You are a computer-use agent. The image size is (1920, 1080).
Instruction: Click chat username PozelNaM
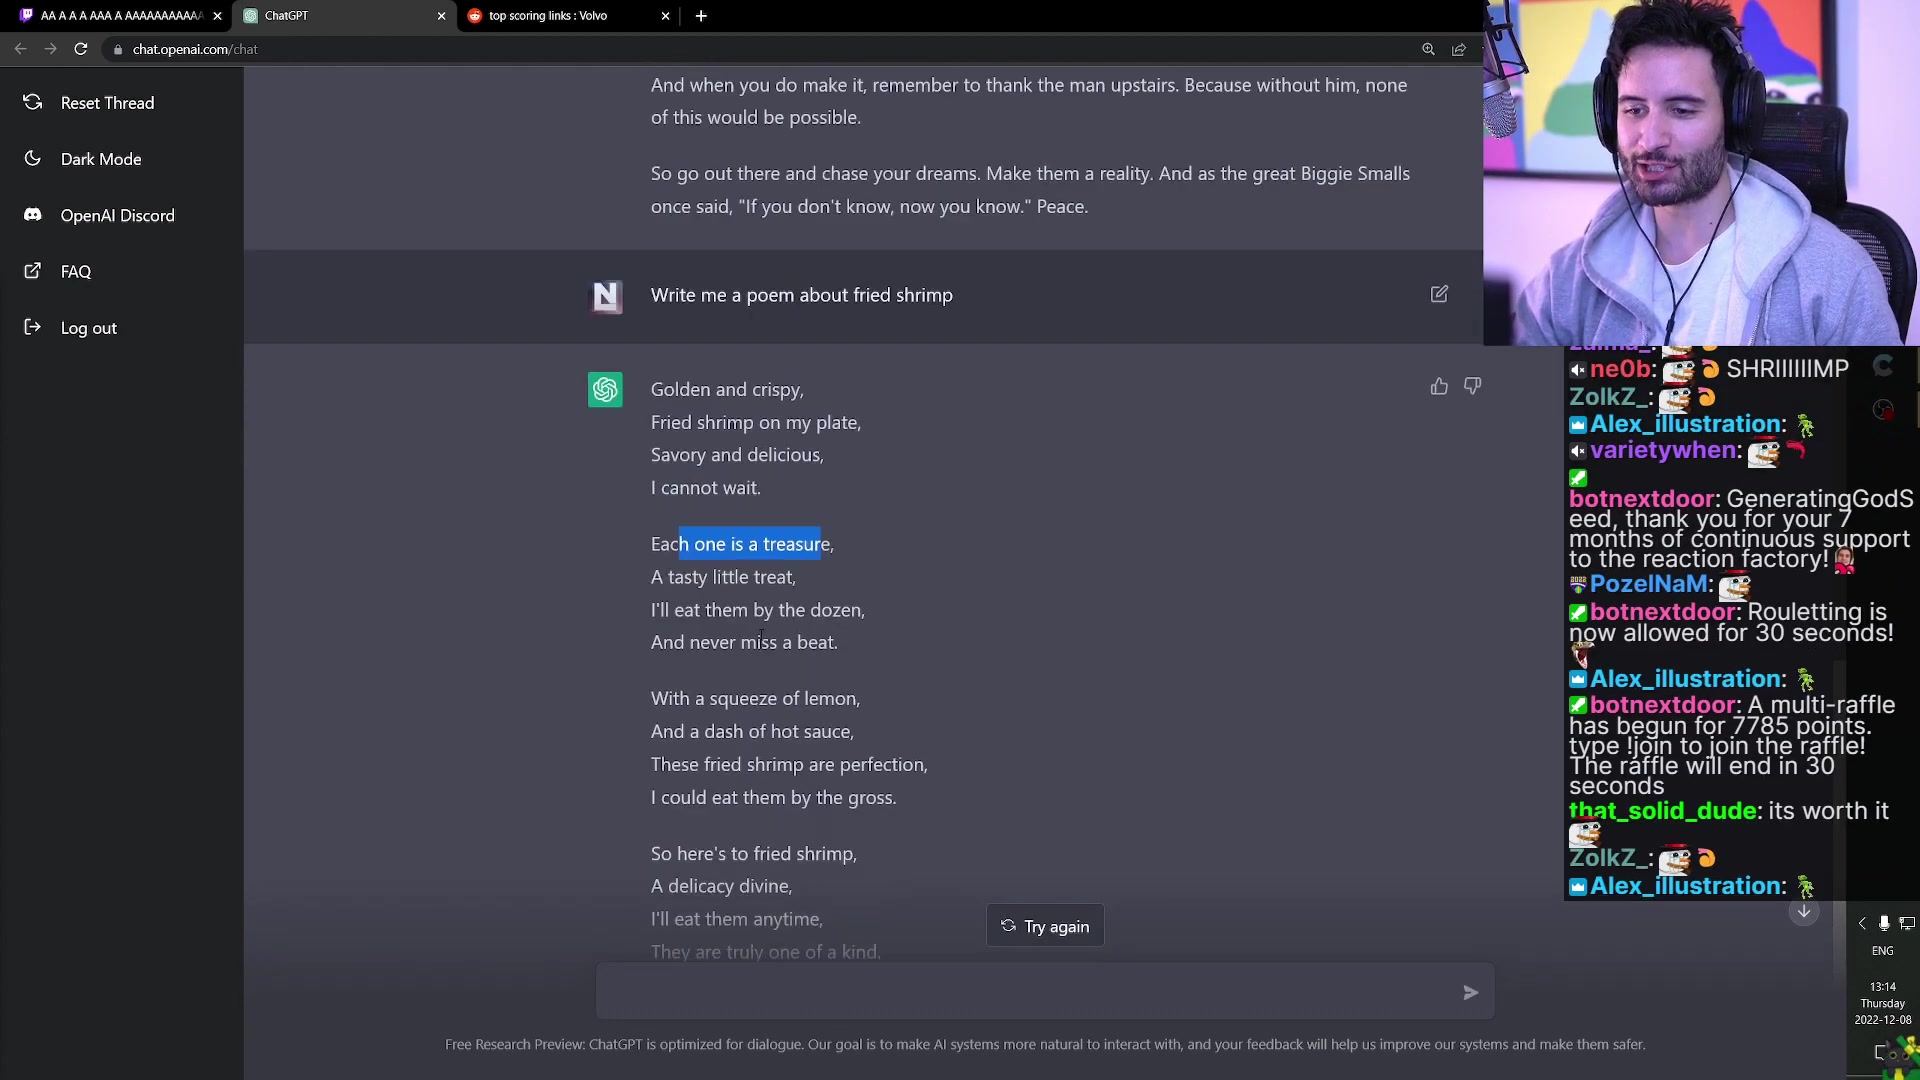pyautogui.click(x=1648, y=584)
